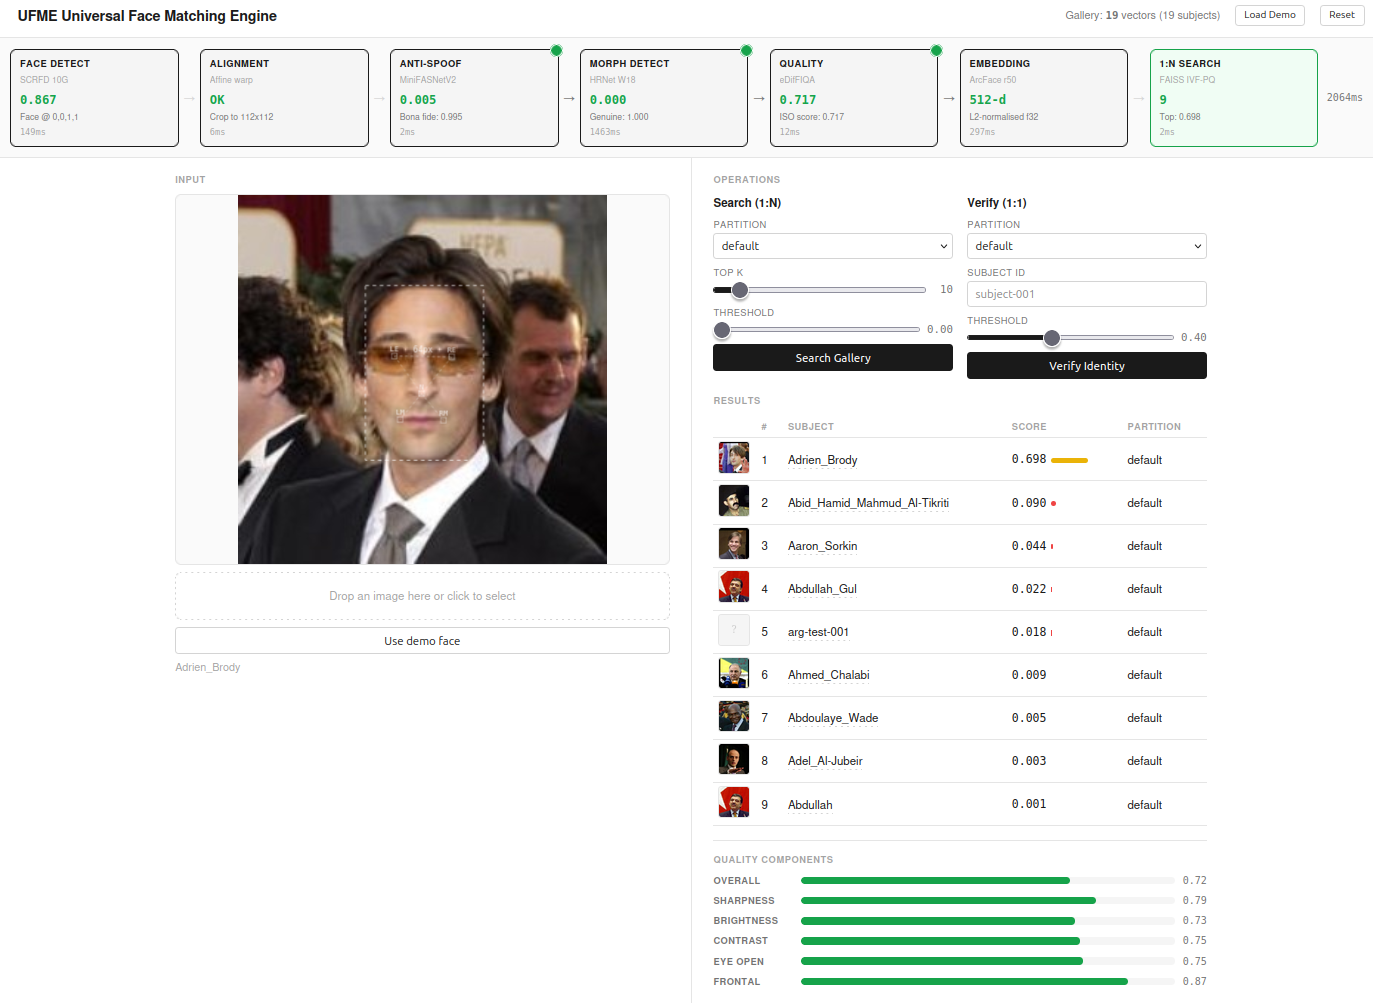1373x1004 pixels.
Task: Click the Reset button
Action: coord(1342,15)
